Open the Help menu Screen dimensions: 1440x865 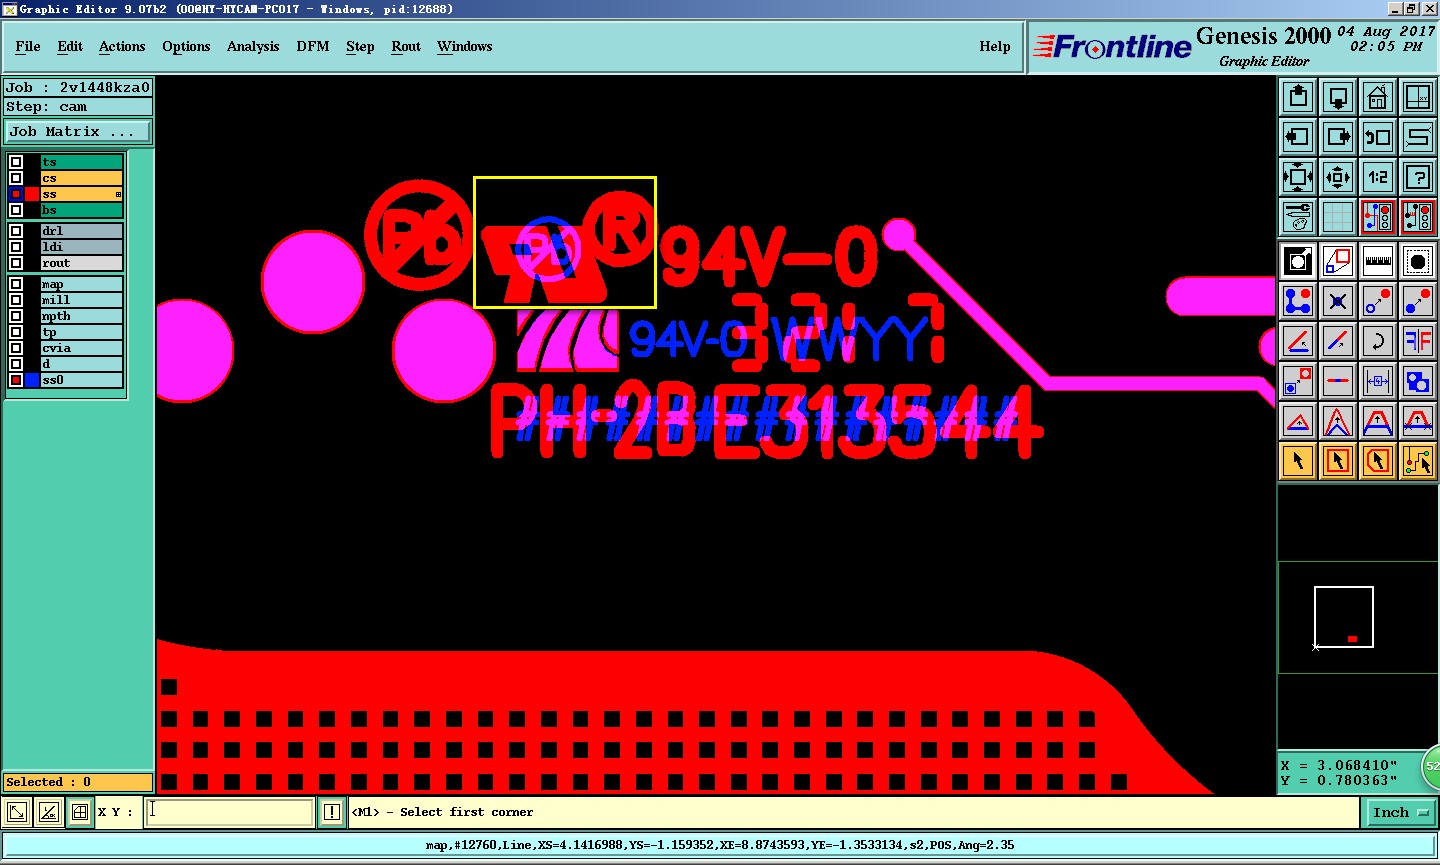coord(995,46)
